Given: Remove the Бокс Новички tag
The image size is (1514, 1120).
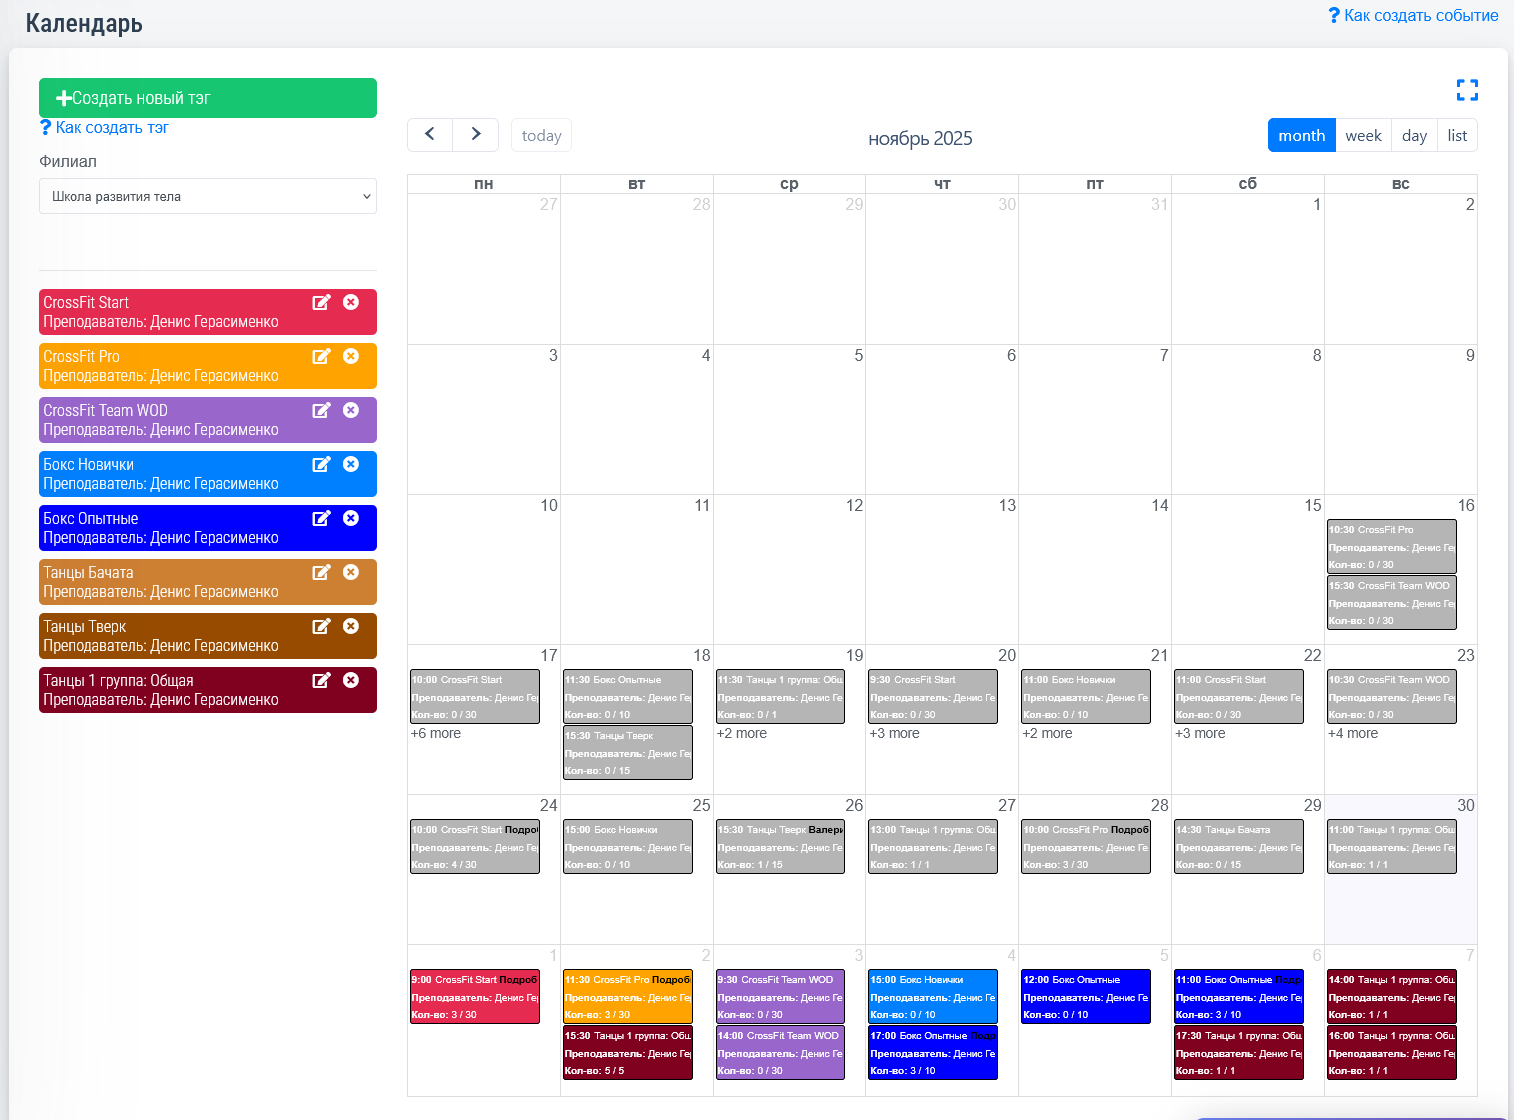Looking at the screenshot, I should 351,464.
